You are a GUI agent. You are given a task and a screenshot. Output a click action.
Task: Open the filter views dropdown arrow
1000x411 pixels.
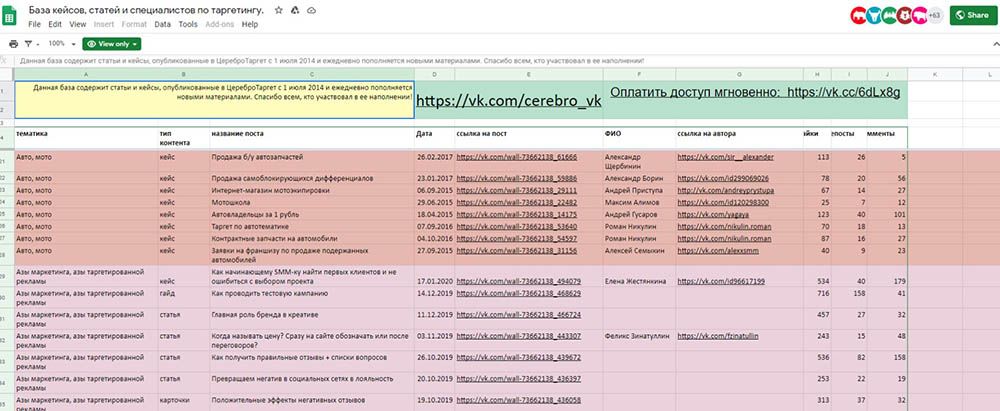(38, 44)
